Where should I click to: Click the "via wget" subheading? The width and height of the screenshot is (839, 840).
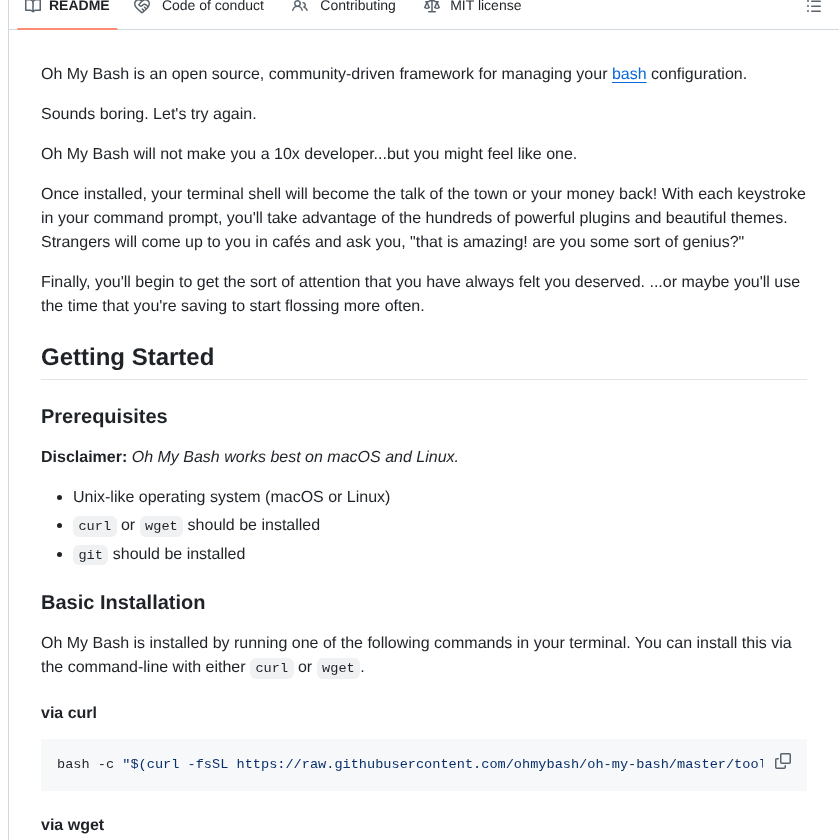click(72, 825)
